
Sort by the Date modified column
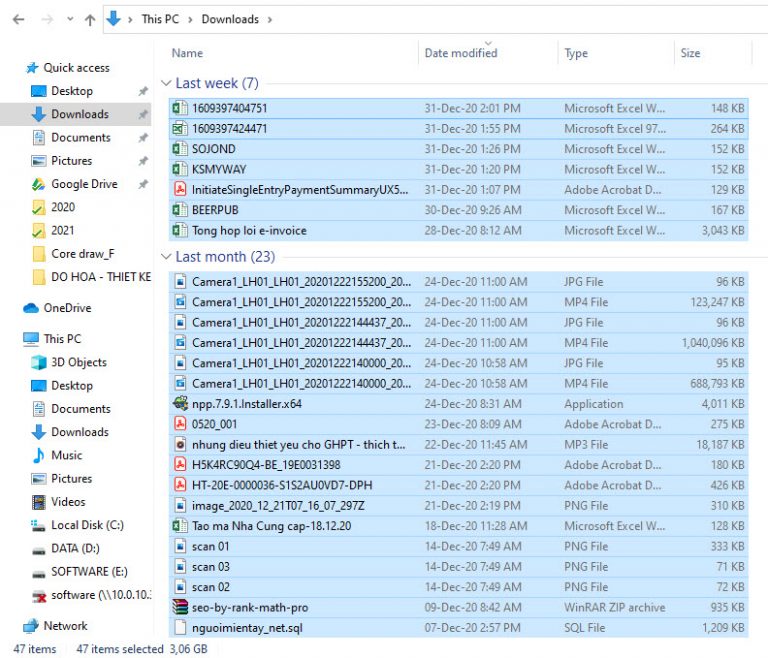[x=460, y=53]
